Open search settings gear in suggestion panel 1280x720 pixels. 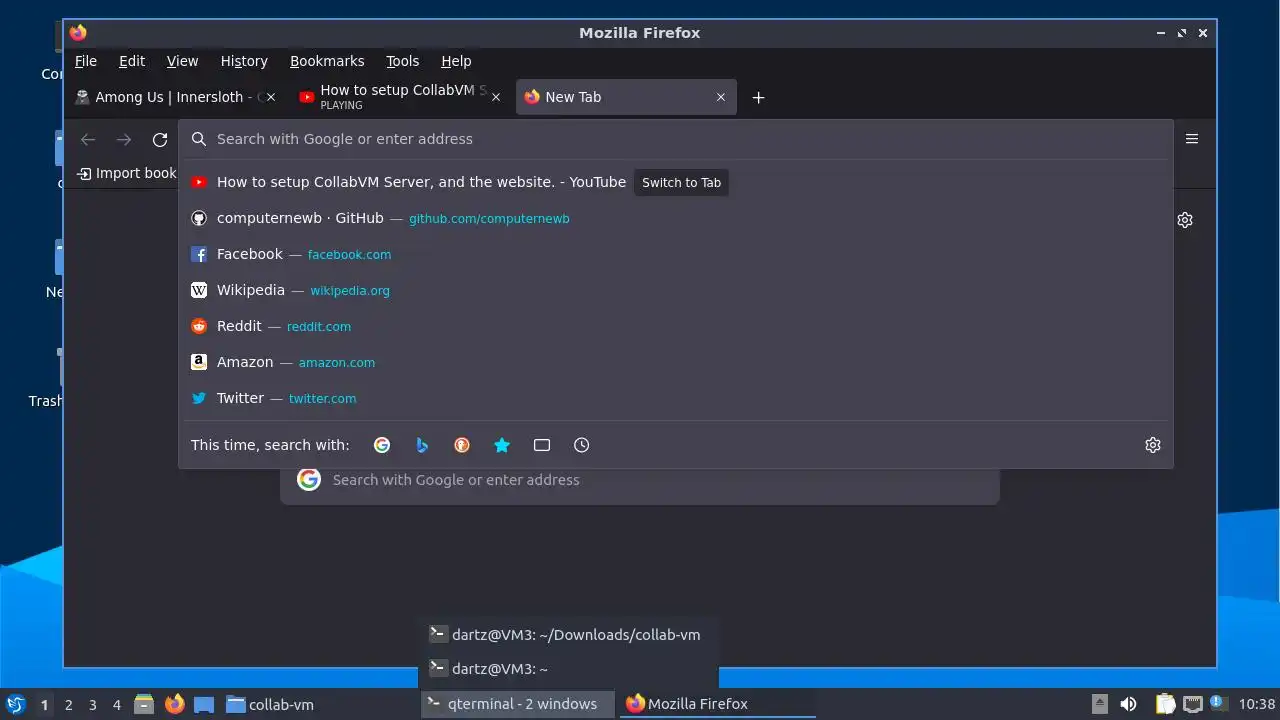tap(1153, 445)
